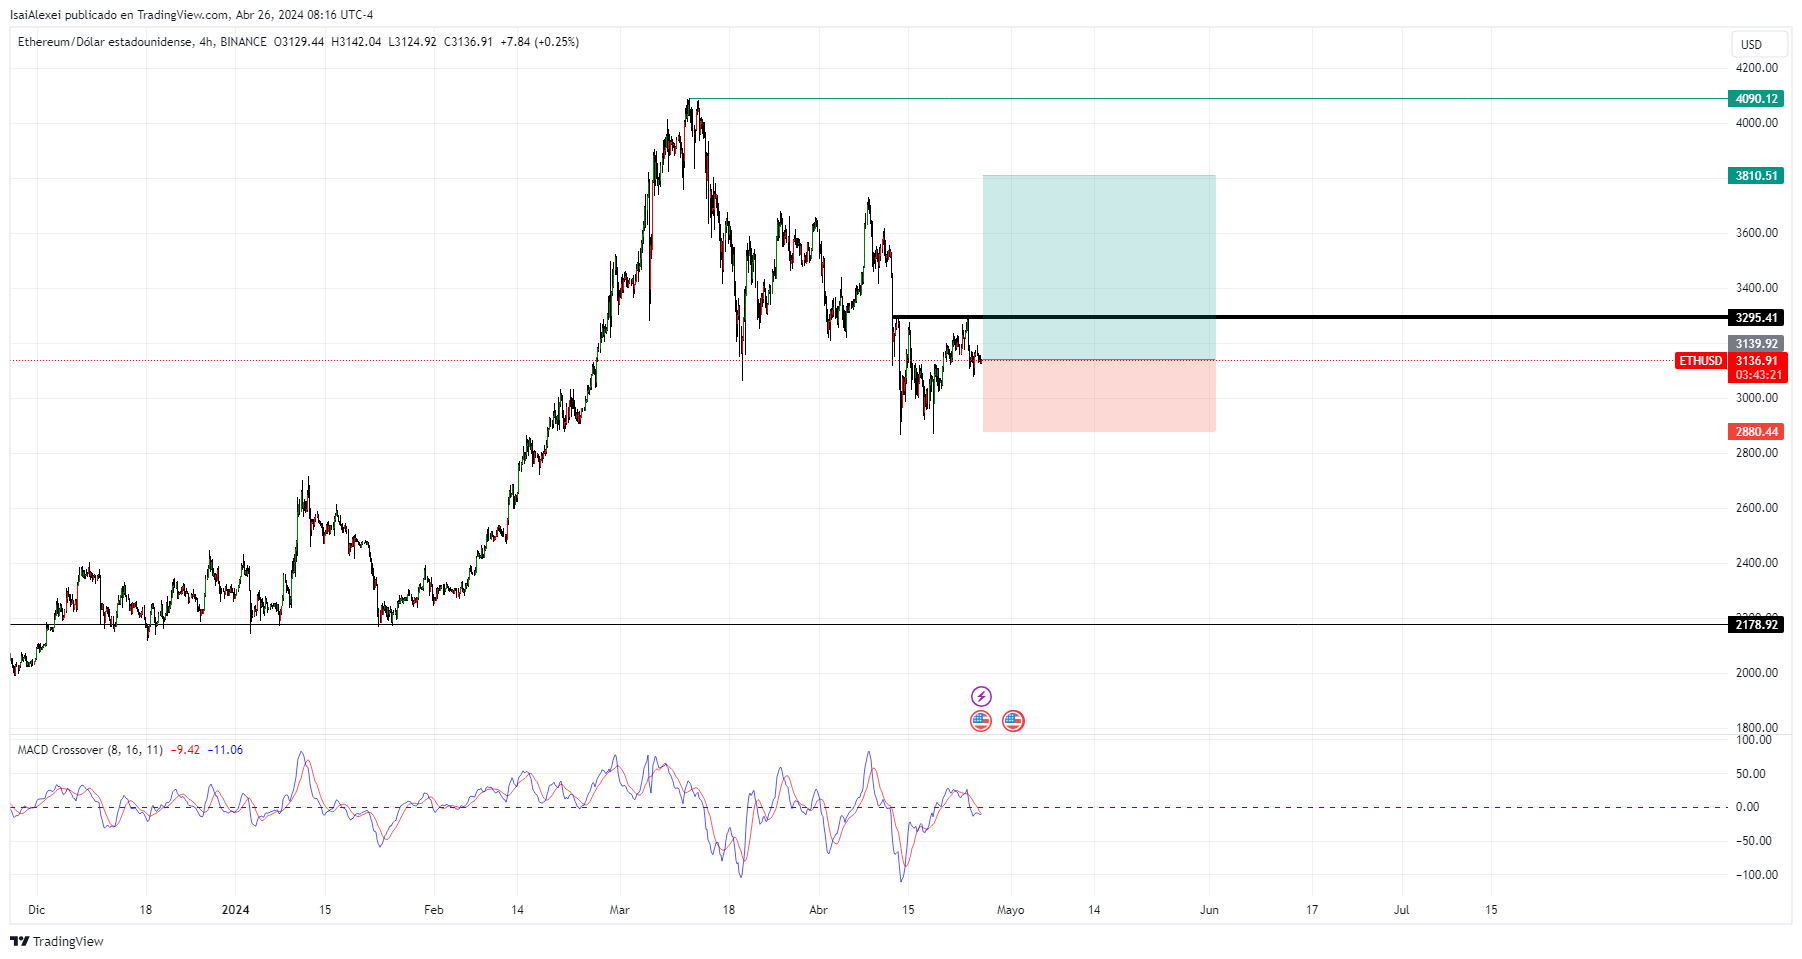Click the −100.00 MACD axis label
The image size is (1802, 959).
pos(1757,875)
